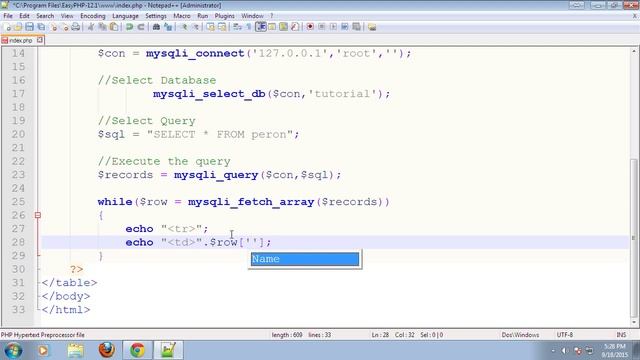
Task: Click the last toolbar icon after macros
Action: pos(372,27)
